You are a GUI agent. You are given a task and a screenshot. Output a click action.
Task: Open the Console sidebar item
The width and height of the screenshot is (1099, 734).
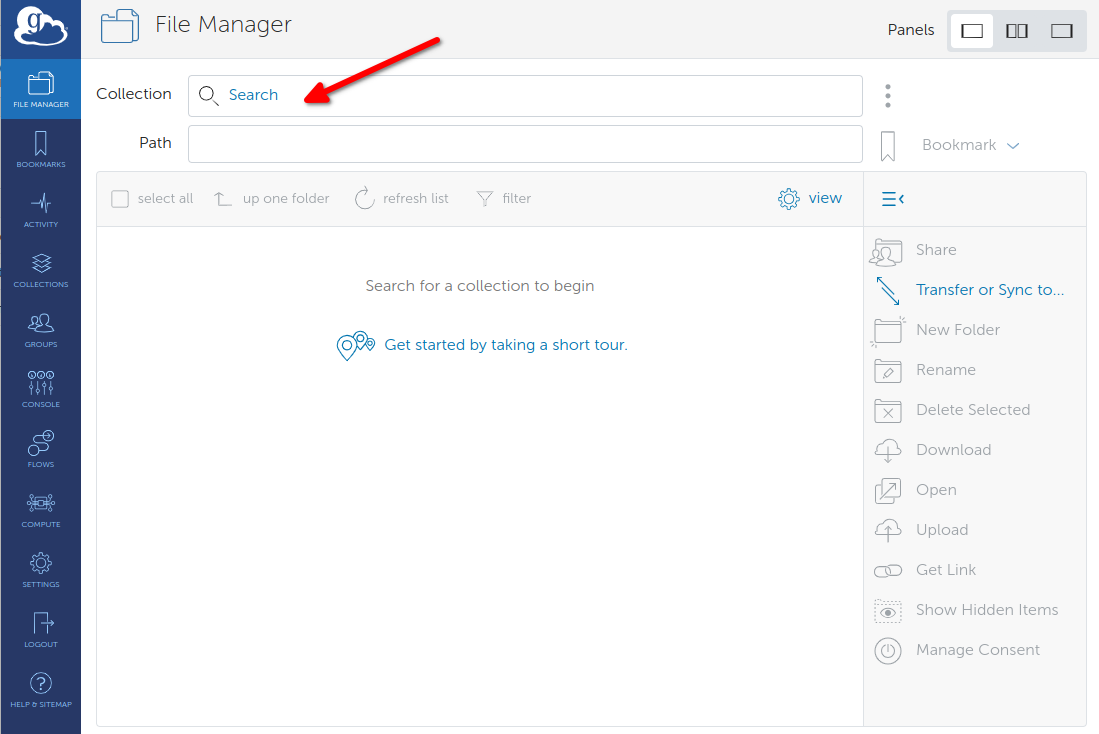pos(41,389)
